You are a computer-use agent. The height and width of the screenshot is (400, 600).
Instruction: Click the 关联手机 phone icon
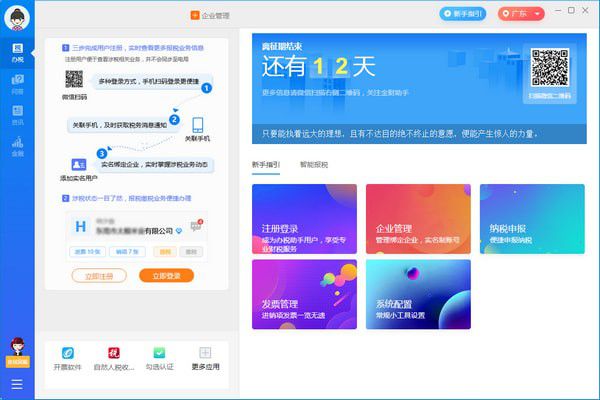[x=197, y=125]
